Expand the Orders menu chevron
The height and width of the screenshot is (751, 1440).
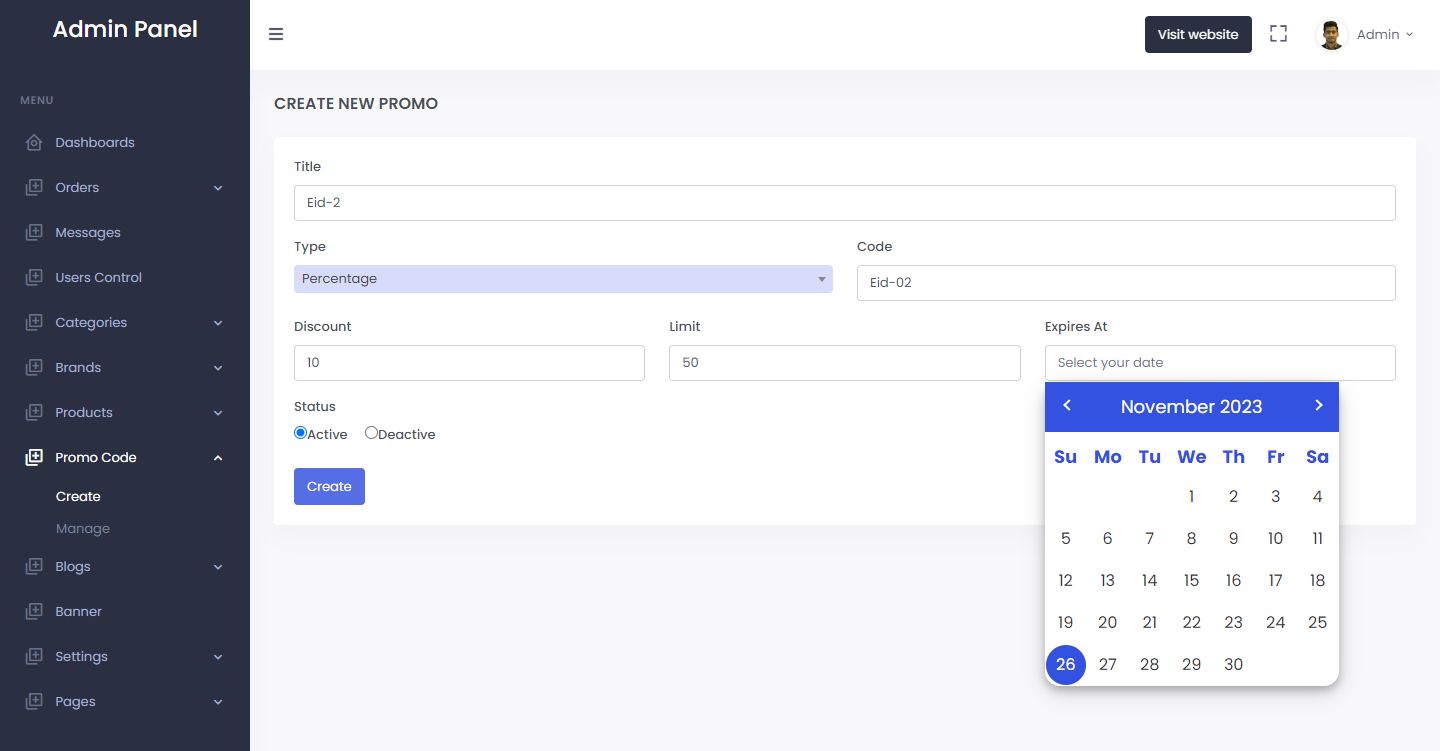(x=218, y=188)
